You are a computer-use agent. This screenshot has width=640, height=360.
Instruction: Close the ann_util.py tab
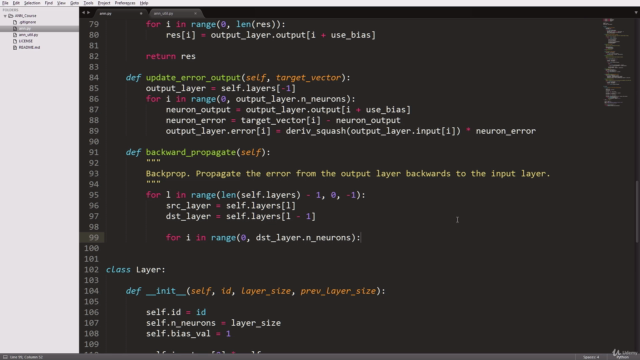tap(195, 13)
